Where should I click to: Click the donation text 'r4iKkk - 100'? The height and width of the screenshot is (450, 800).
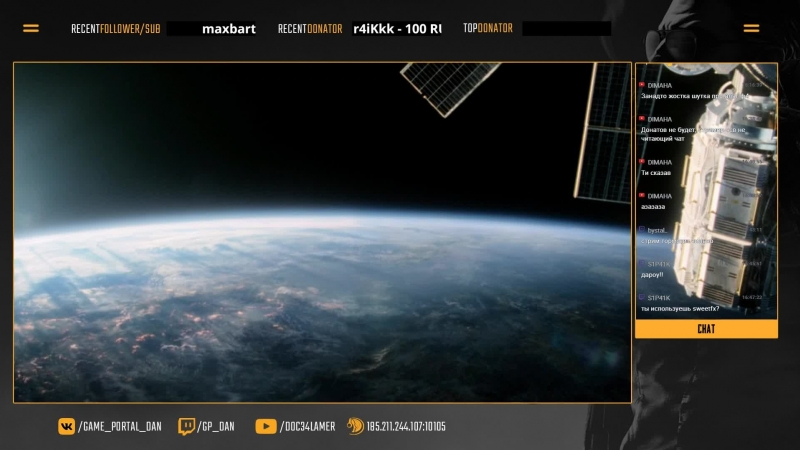pos(391,29)
